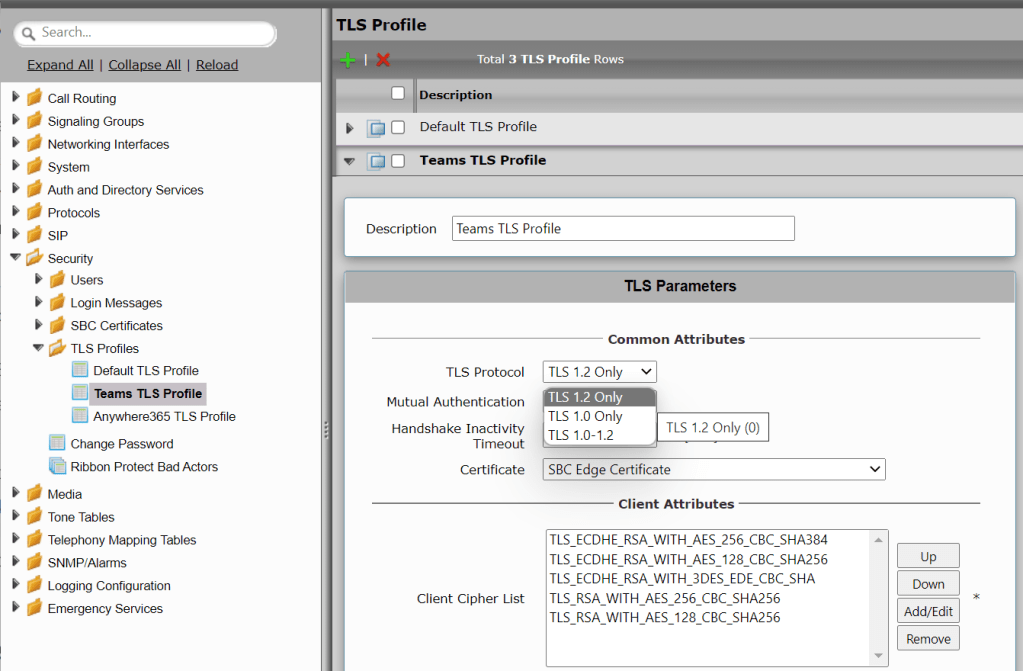Click the Collapse All link
Screen dimensions: 1023x671
(144, 65)
